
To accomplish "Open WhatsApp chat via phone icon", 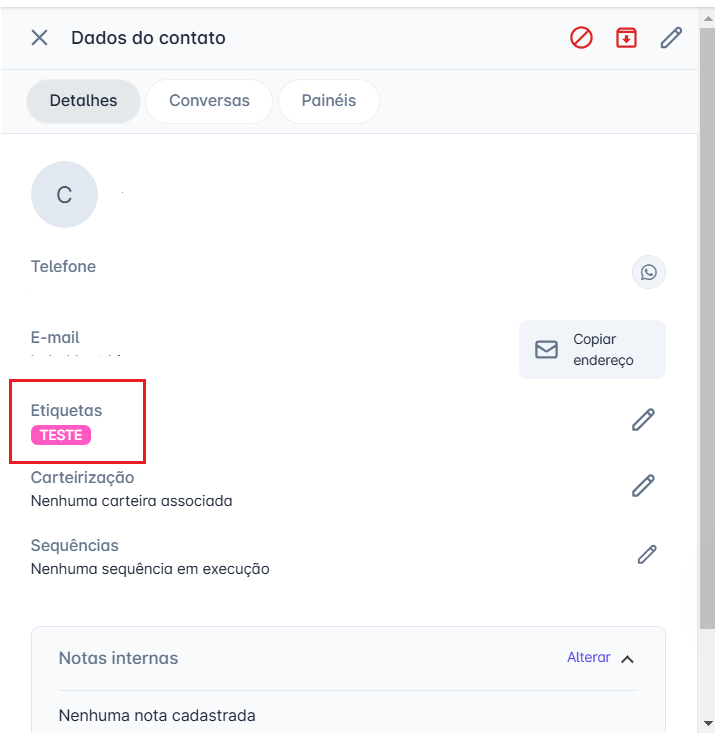I will click(649, 272).
